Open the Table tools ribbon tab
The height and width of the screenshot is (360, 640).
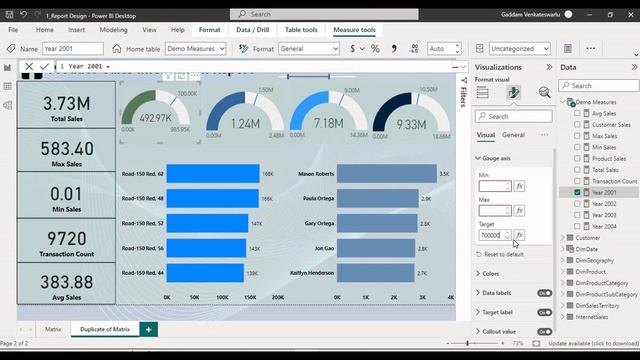tap(301, 30)
